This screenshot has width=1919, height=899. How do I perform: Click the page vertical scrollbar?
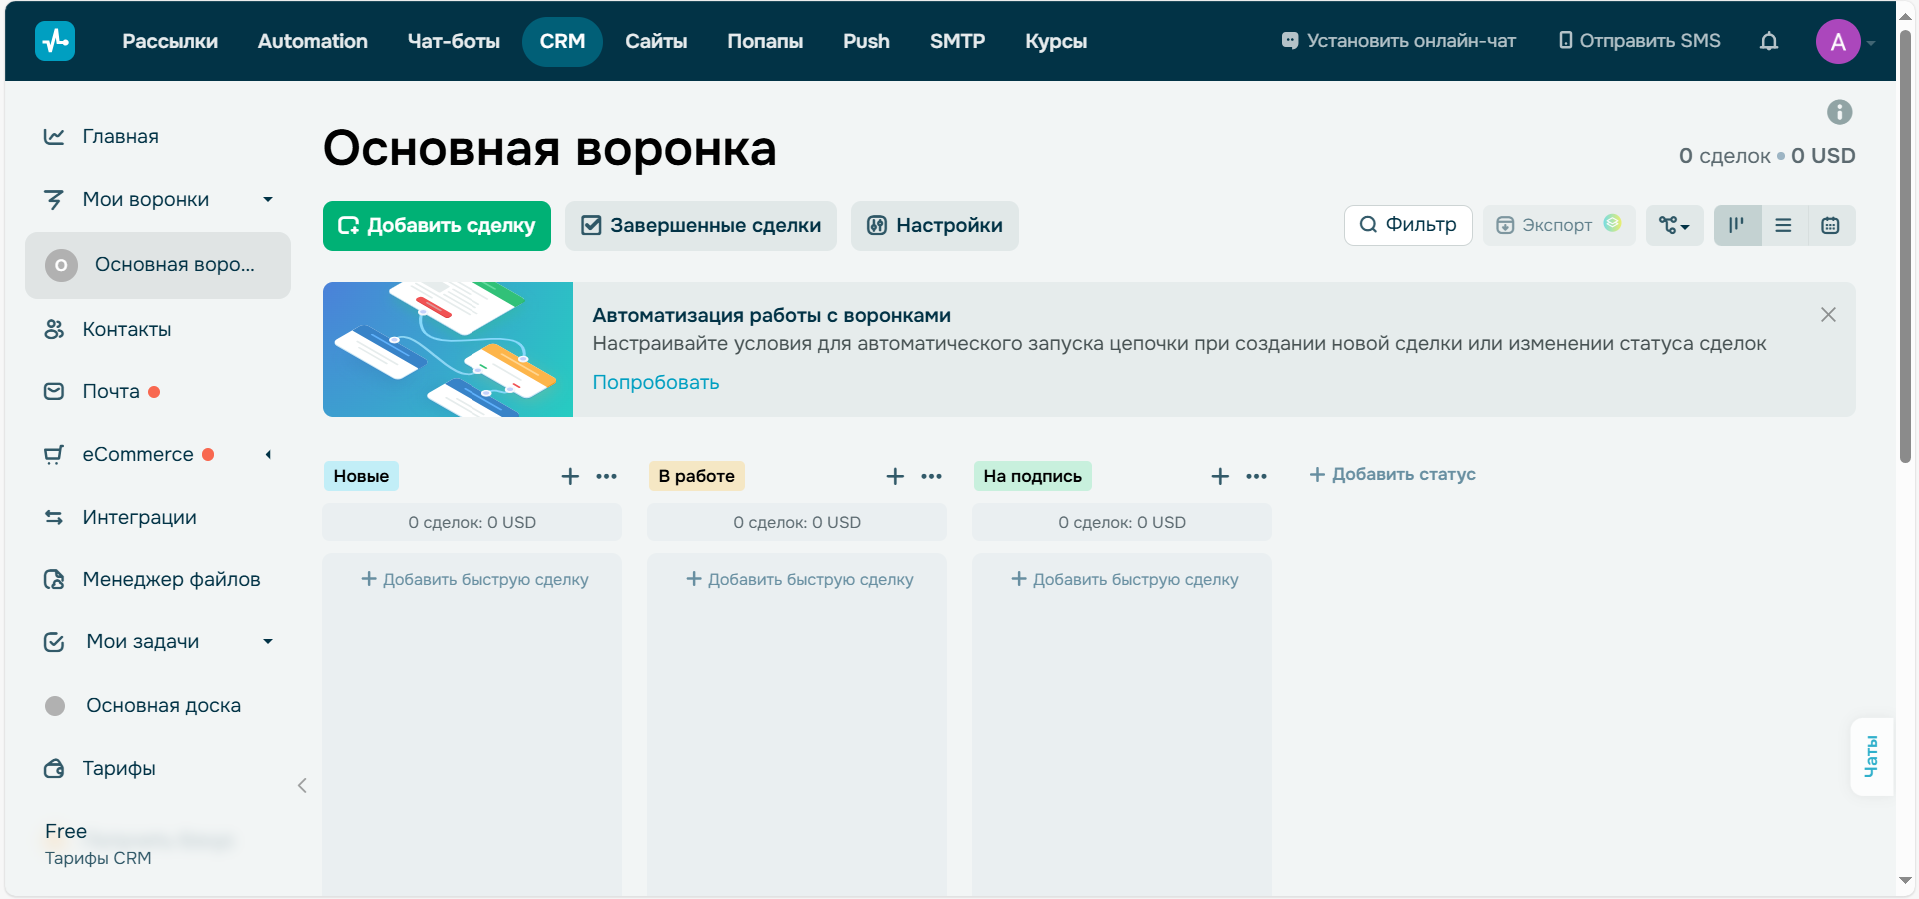pos(1906,247)
